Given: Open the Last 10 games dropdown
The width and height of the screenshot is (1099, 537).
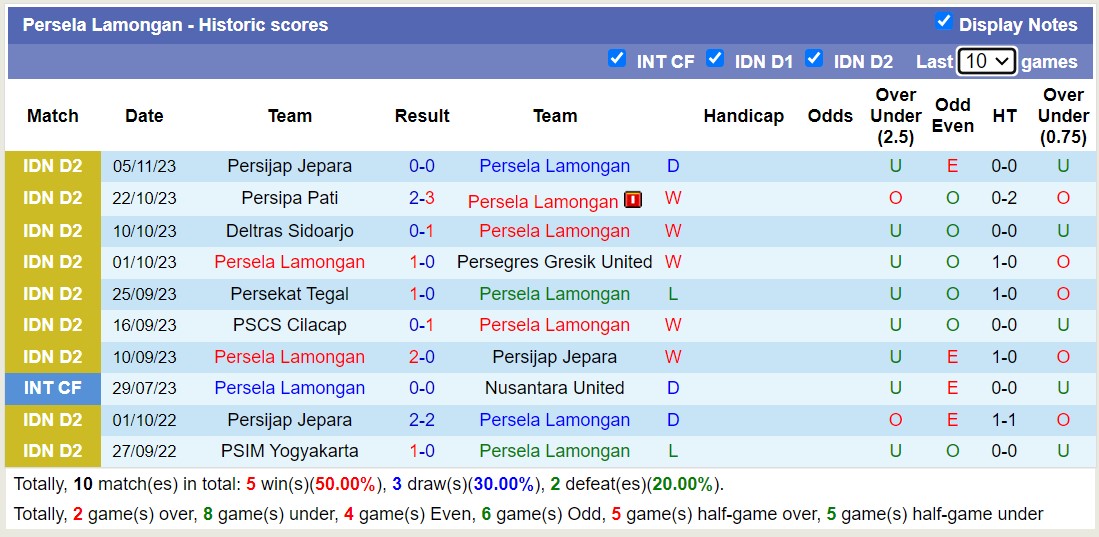Looking at the screenshot, I should pyautogui.click(x=987, y=62).
